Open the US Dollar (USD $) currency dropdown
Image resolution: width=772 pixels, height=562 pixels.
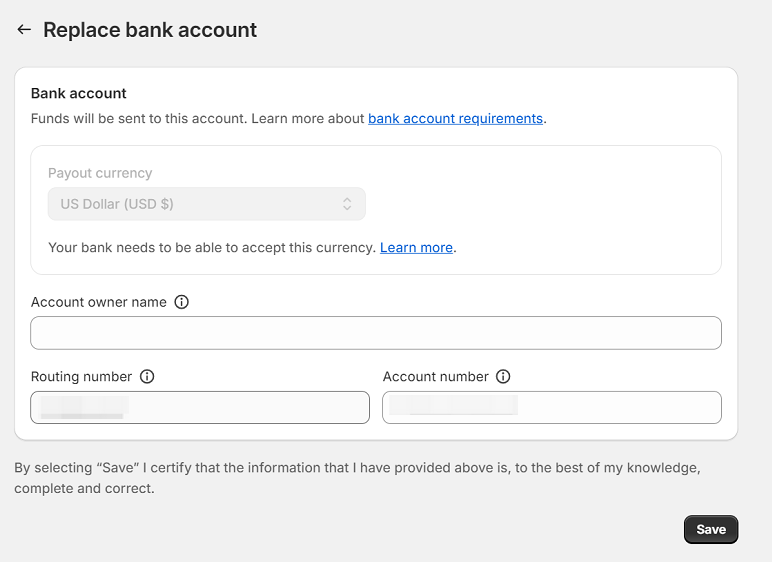[206, 204]
